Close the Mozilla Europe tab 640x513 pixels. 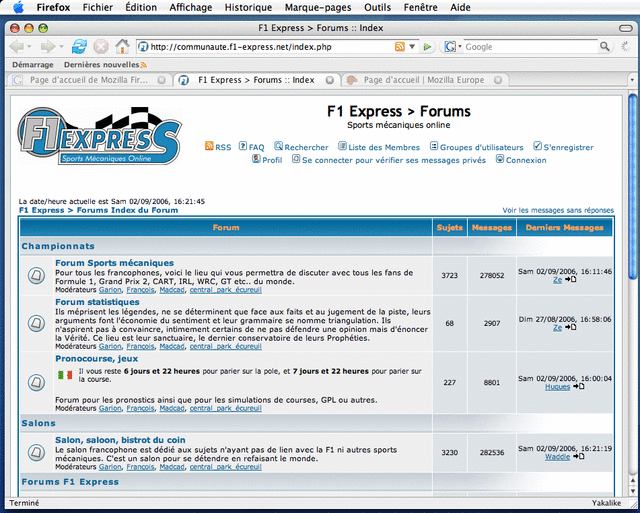click(x=498, y=80)
